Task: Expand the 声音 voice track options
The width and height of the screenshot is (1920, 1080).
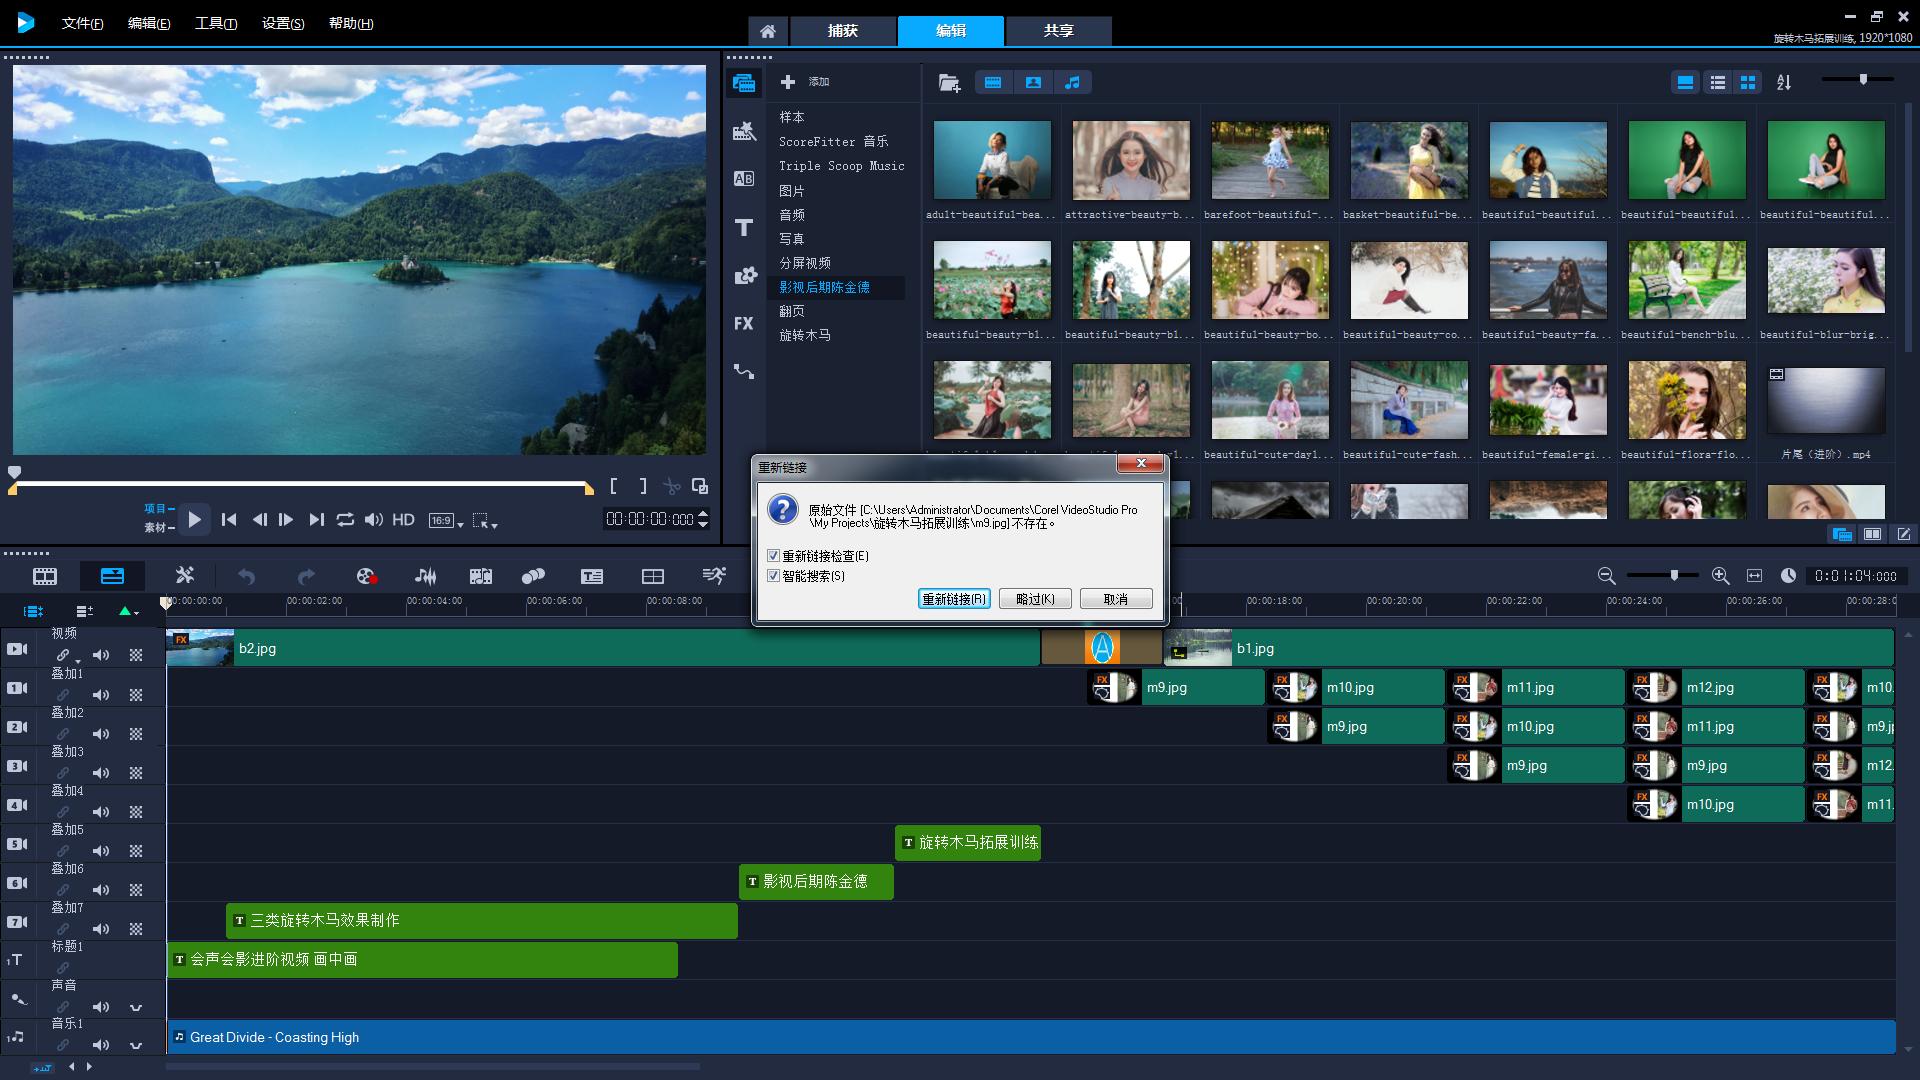Action: pos(136,1007)
